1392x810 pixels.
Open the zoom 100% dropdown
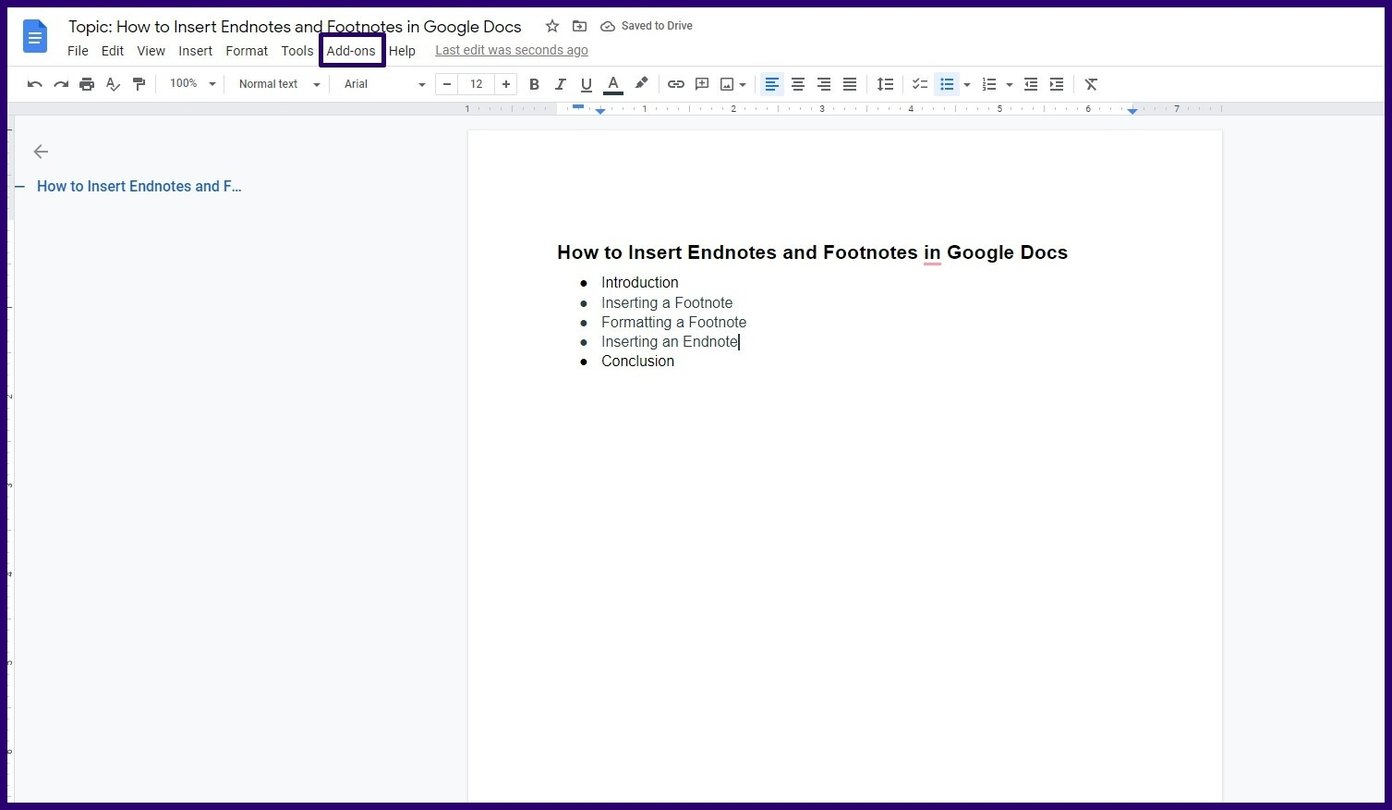click(193, 84)
